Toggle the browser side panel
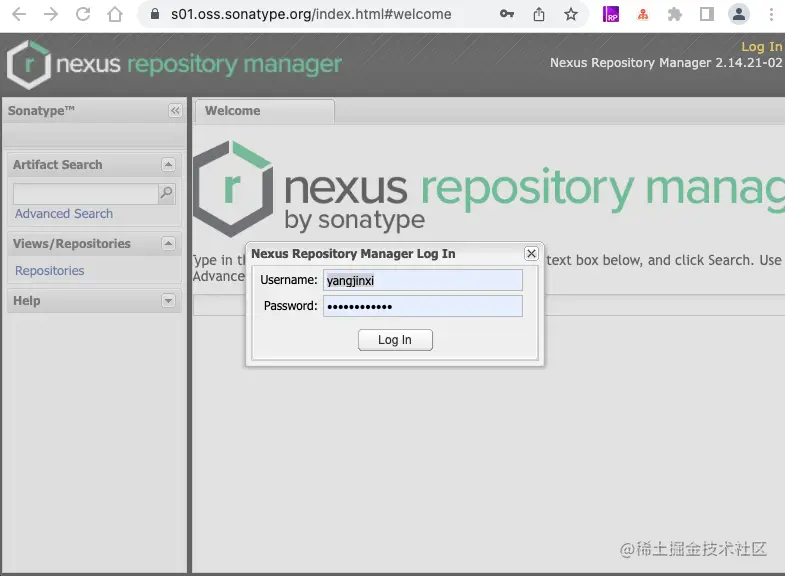The width and height of the screenshot is (785, 576). 707,14
